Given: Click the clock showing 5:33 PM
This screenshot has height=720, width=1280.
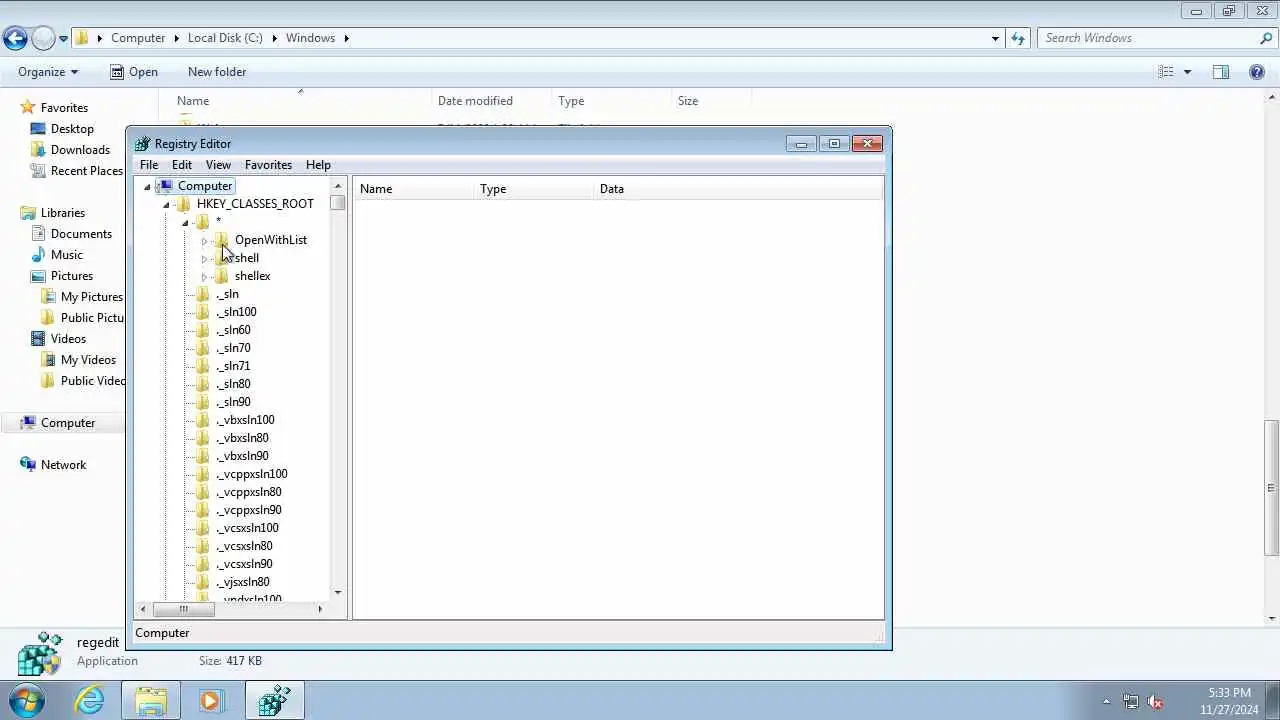Looking at the screenshot, I should [1229, 693].
